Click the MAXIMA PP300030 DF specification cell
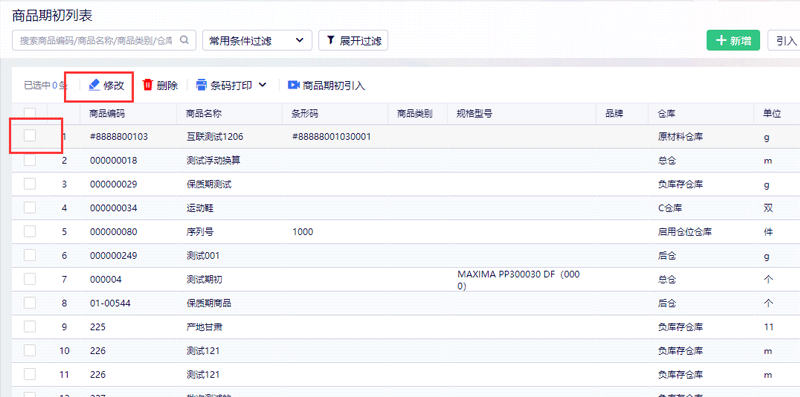Image resolution: width=800 pixels, height=397 pixels. (x=519, y=280)
